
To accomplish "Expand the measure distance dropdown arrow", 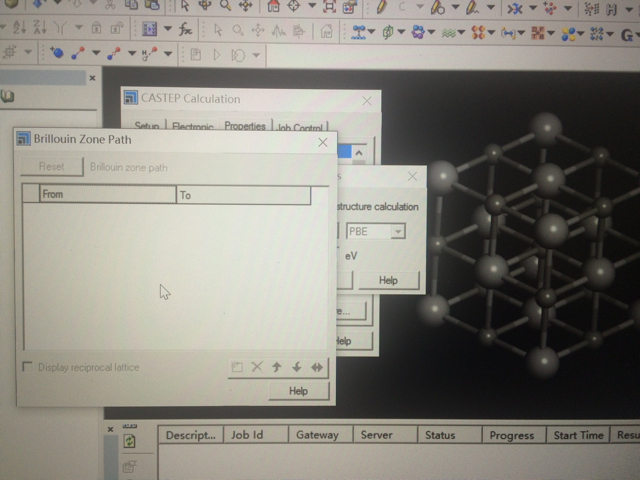I will click(96, 53).
